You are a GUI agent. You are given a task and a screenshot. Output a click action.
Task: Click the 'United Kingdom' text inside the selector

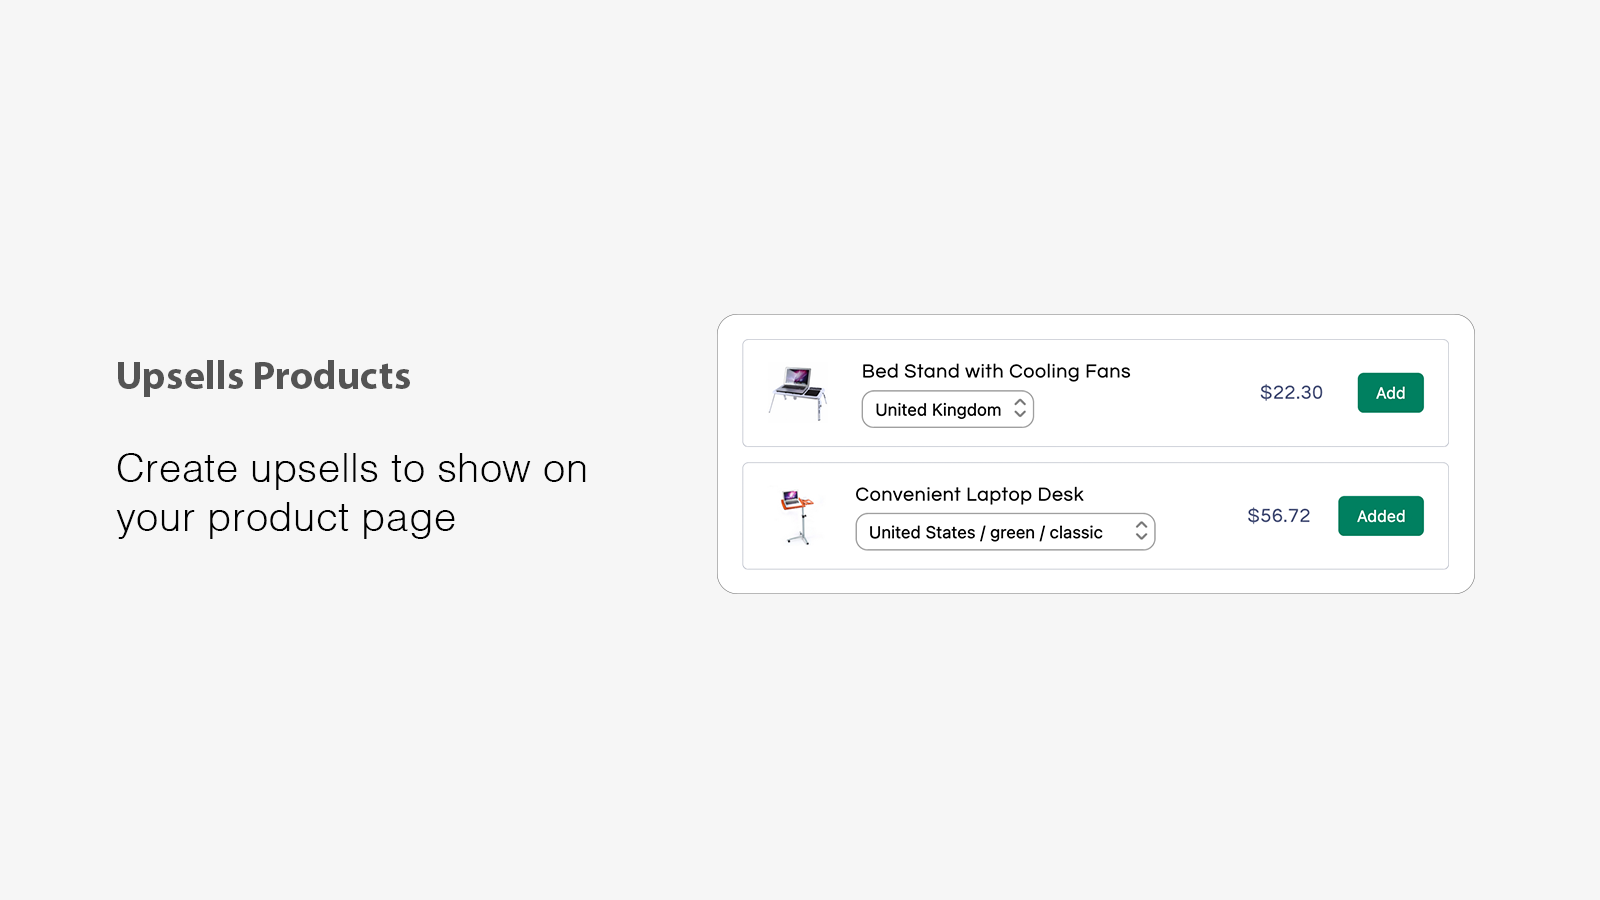click(x=938, y=410)
